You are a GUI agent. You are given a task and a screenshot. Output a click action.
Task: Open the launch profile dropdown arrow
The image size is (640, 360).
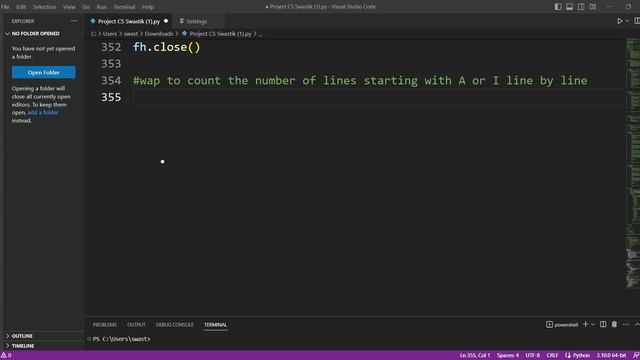[x=593, y=324]
